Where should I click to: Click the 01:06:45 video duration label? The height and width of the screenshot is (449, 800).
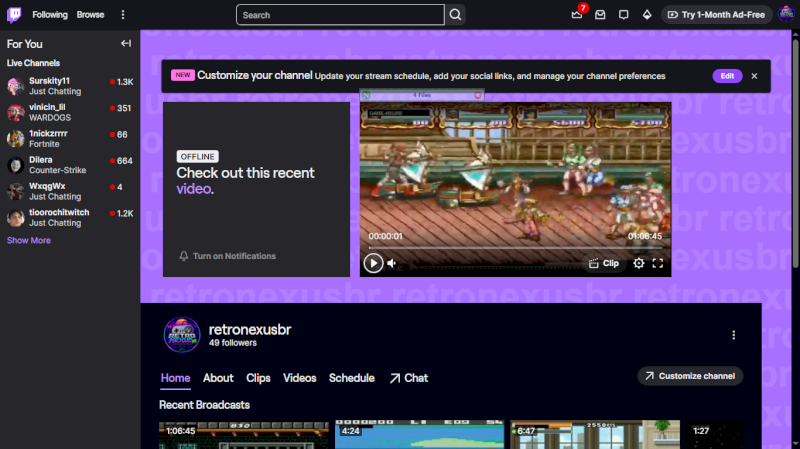tap(645, 236)
